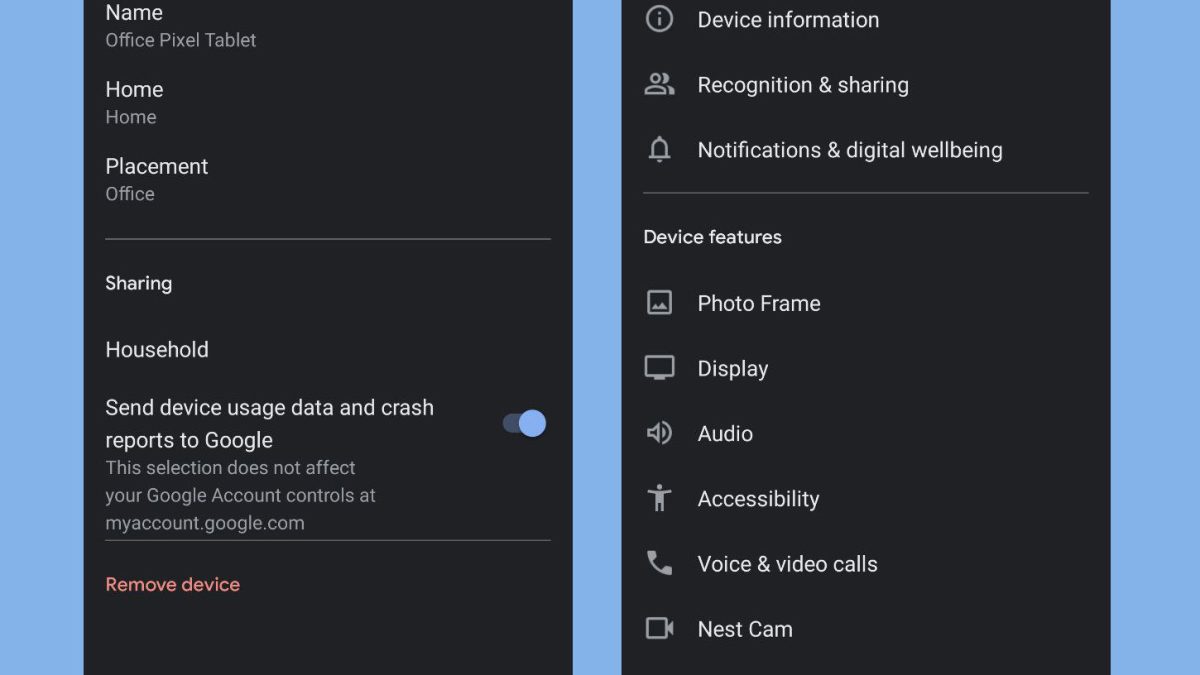Click the Recognition & sharing people icon
The height and width of the screenshot is (675, 1200).
coord(659,85)
